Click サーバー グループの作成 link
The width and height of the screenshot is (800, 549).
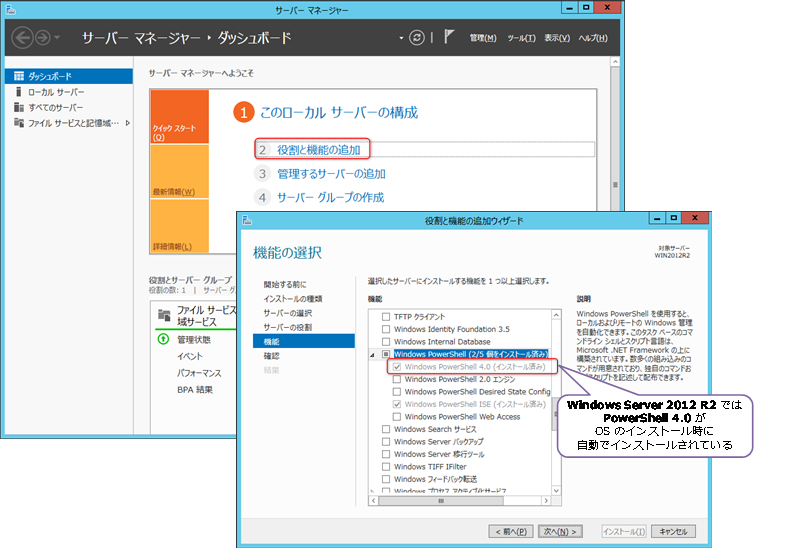coord(331,197)
